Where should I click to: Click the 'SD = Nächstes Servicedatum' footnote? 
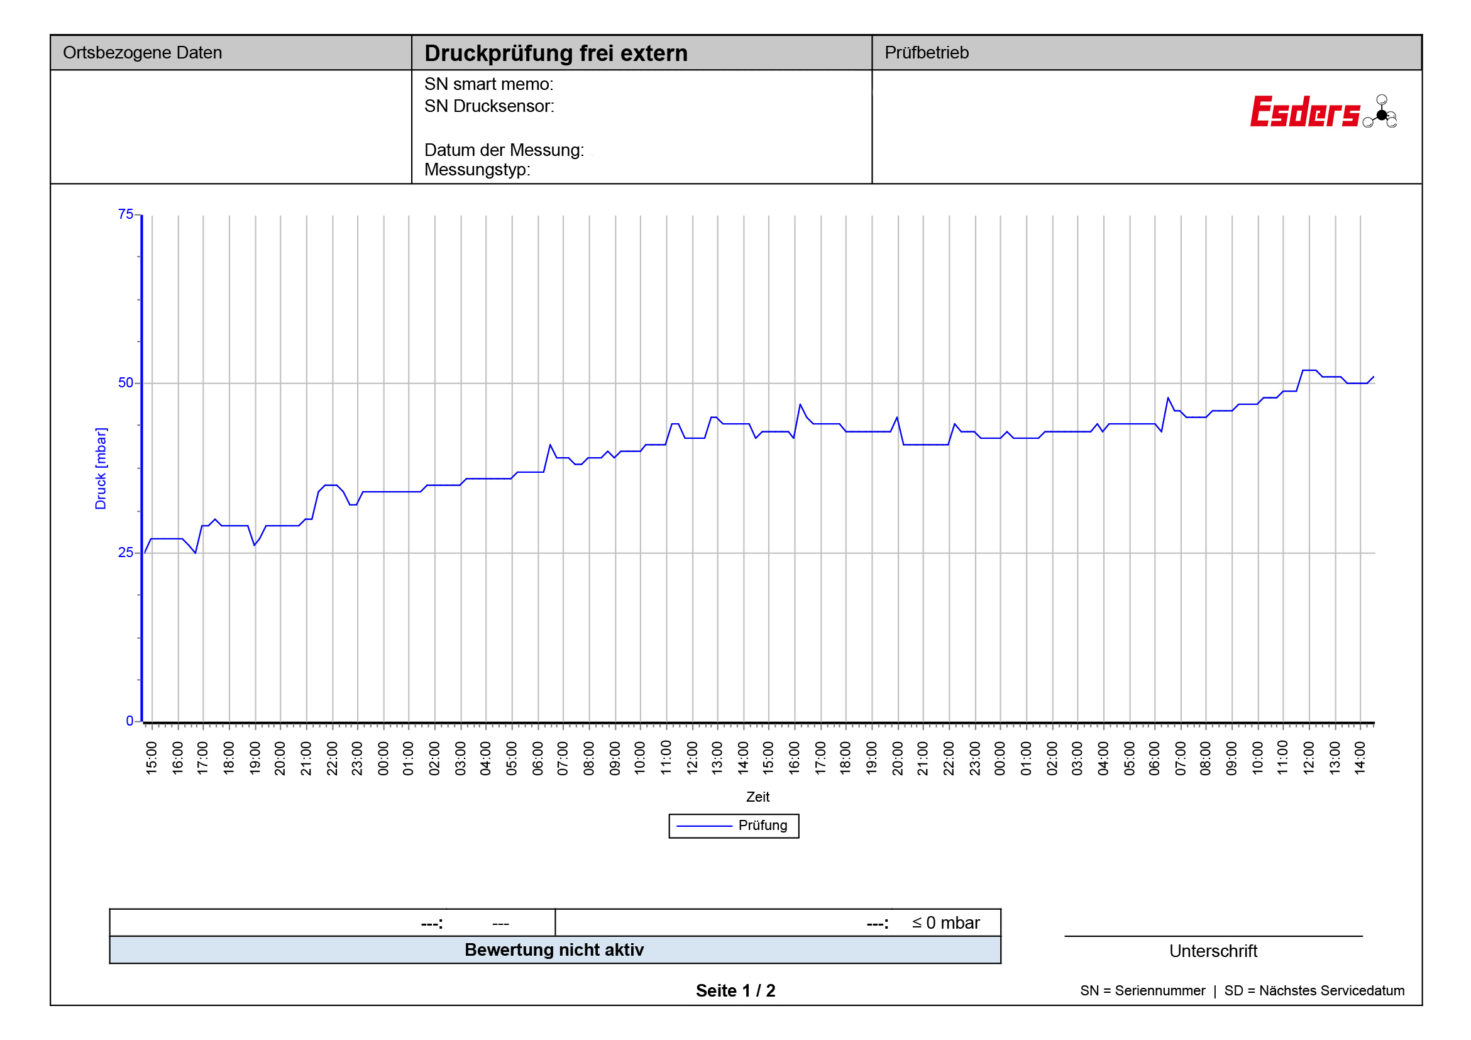tap(1314, 991)
